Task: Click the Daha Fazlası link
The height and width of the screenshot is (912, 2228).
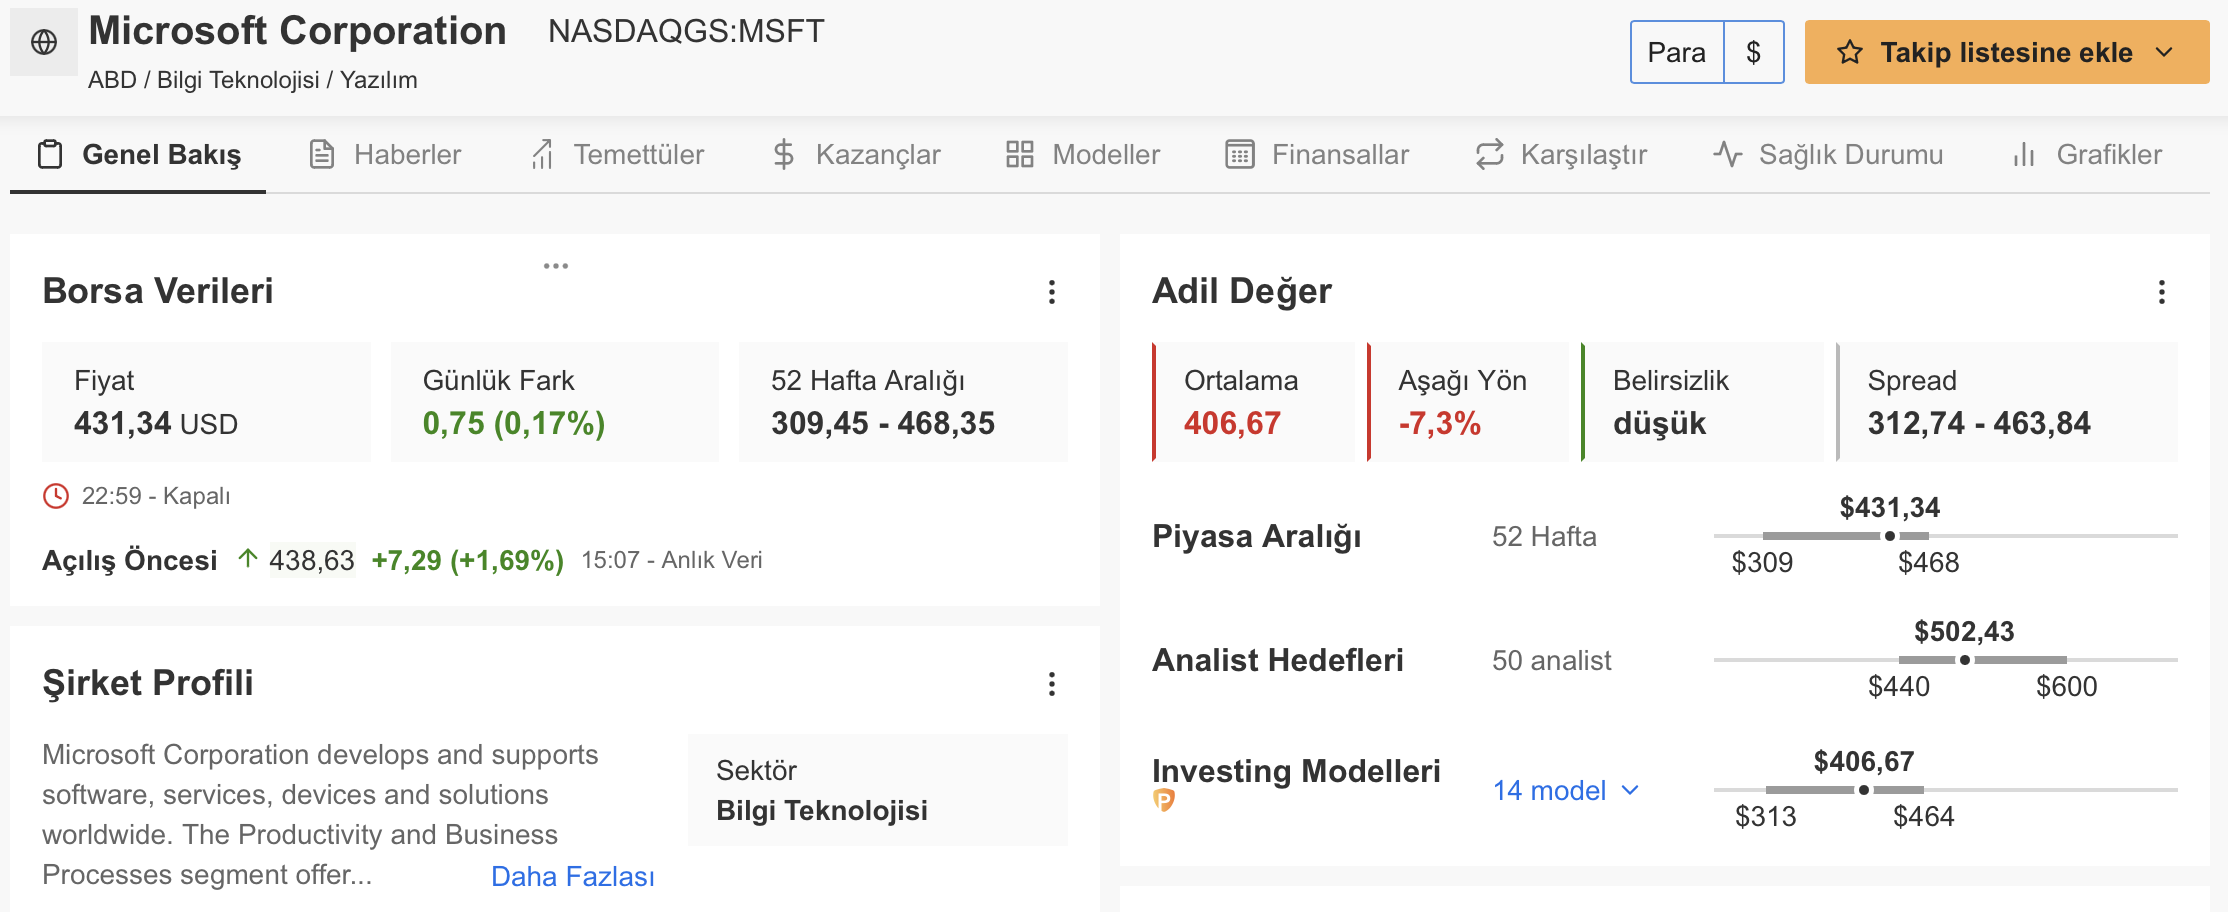Action: click(x=573, y=876)
